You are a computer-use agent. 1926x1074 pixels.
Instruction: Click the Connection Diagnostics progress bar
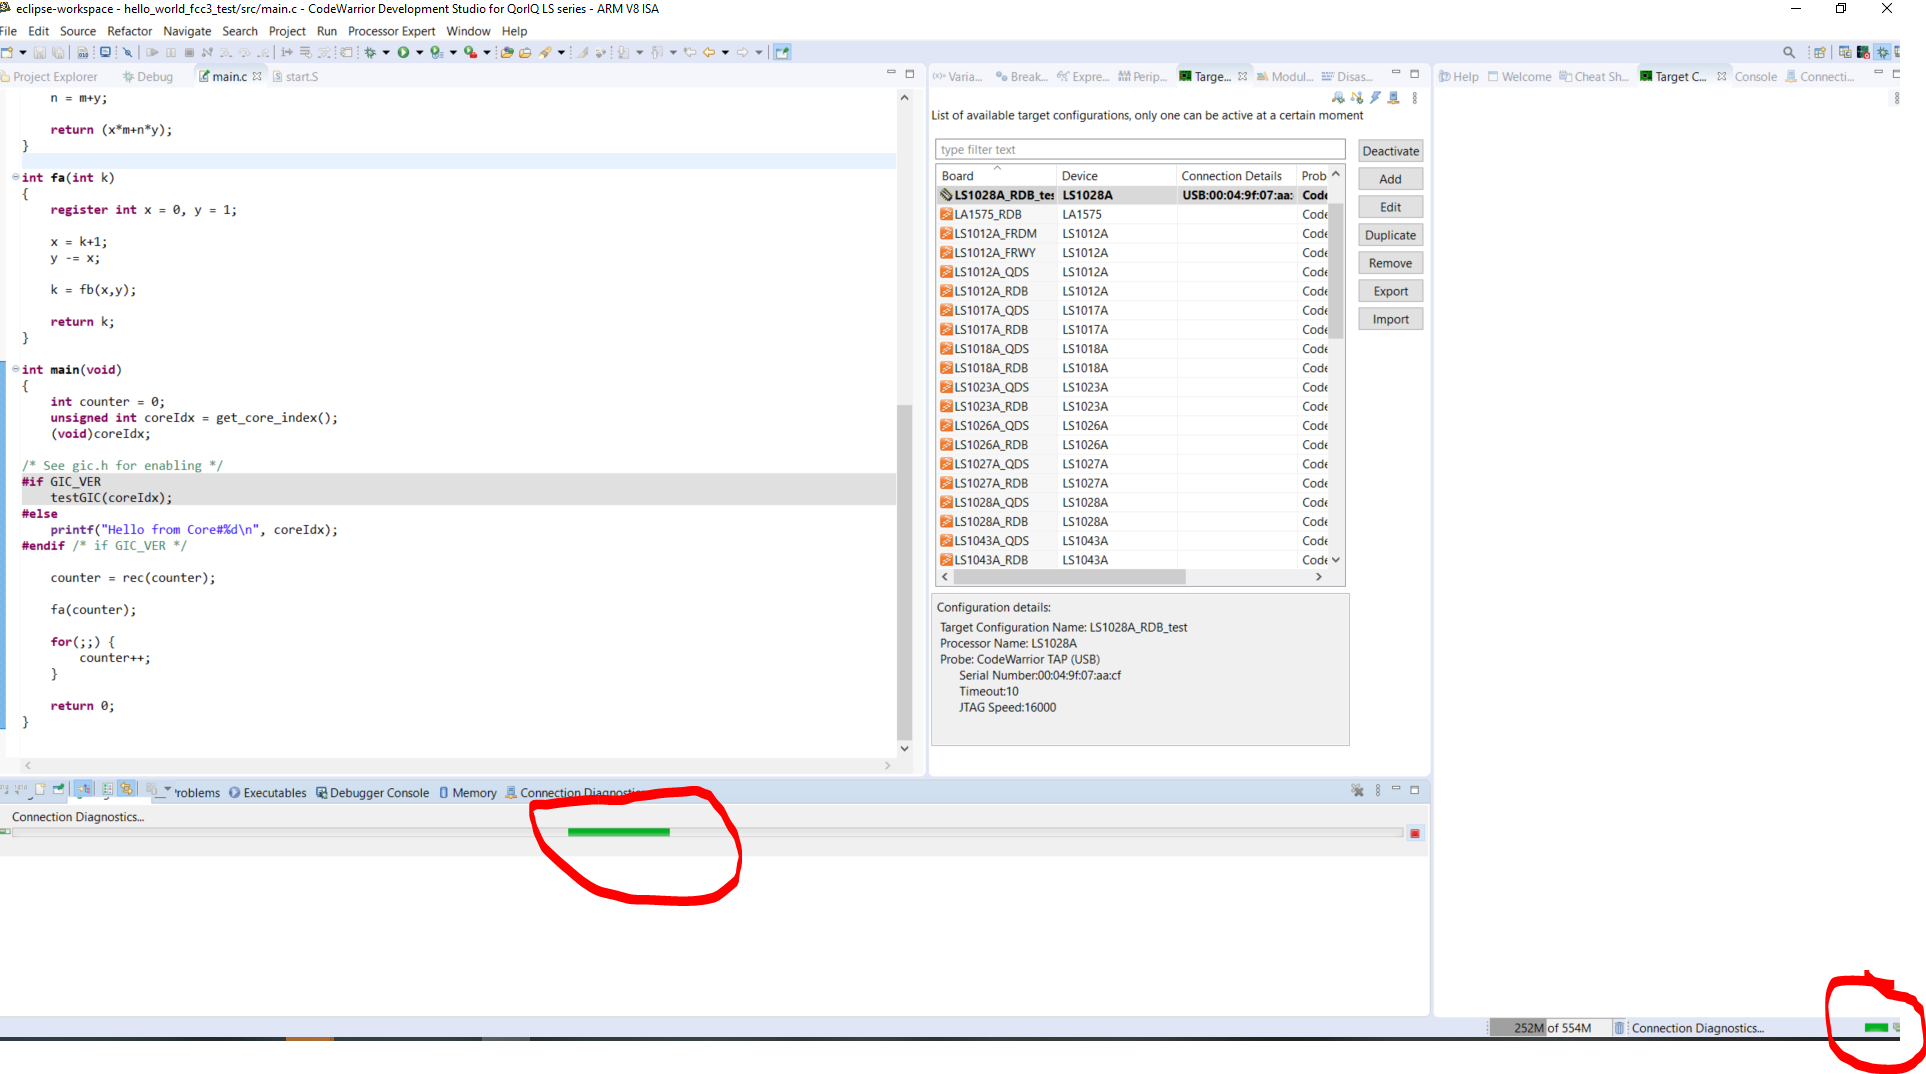pos(619,832)
